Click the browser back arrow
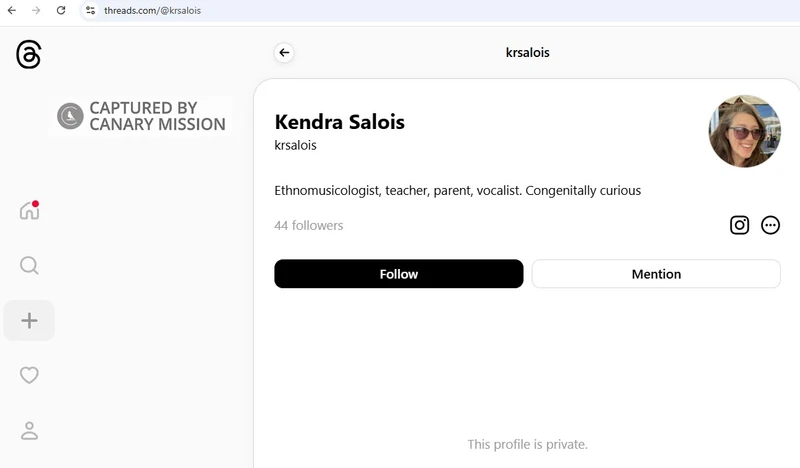Image resolution: width=800 pixels, height=468 pixels. pyautogui.click(x=12, y=10)
